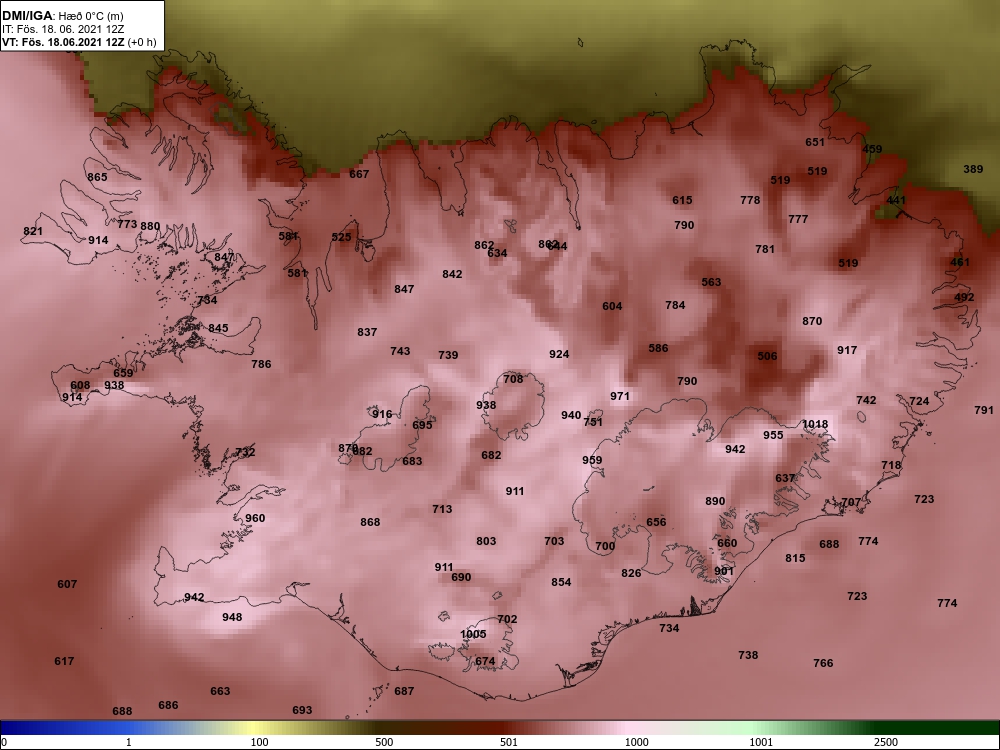Click the legend label "500"
The image size is (1000, 750).
coord(384,742)
